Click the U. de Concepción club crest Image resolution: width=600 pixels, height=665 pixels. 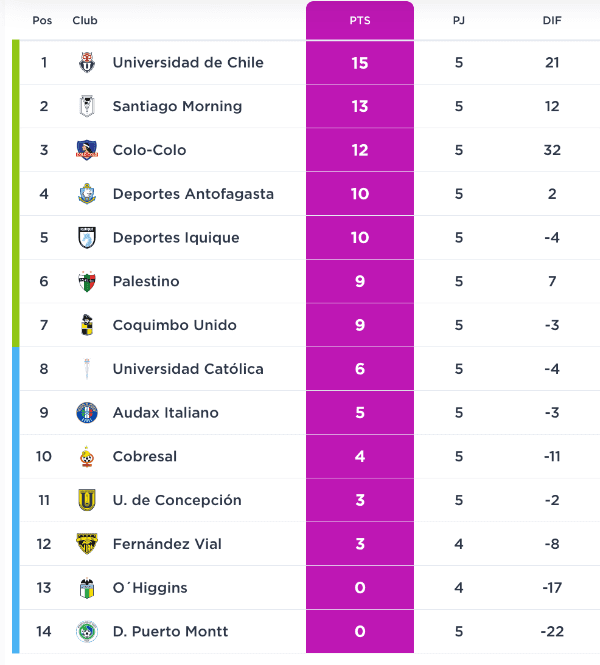click(87, 500)
